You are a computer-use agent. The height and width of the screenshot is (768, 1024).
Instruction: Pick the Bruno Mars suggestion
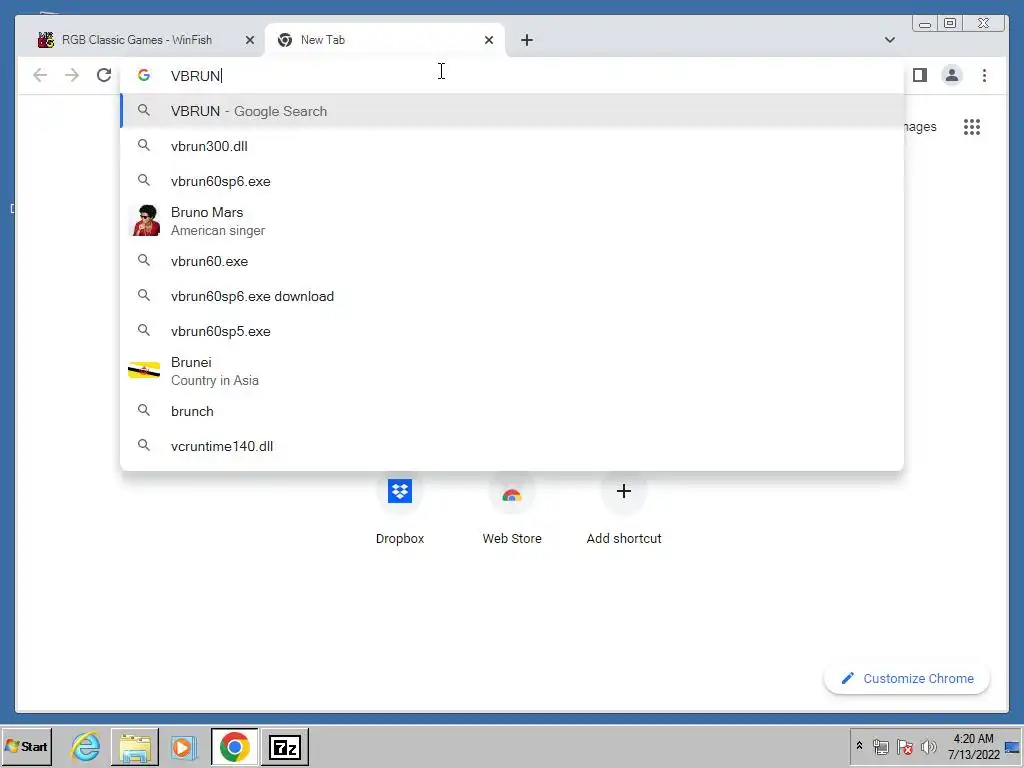(512, 221)
